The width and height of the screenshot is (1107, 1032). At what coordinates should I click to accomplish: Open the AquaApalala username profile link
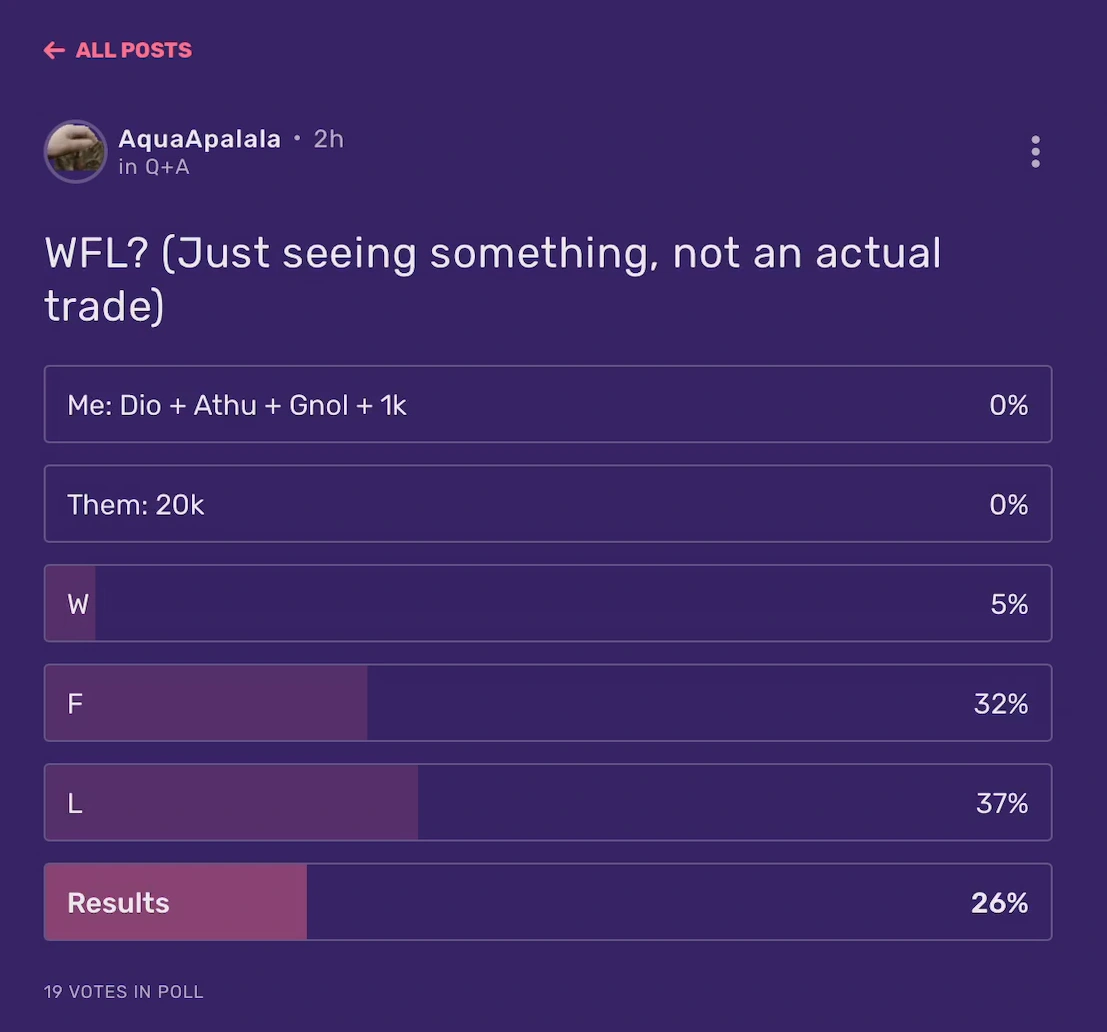pos(199,139)
